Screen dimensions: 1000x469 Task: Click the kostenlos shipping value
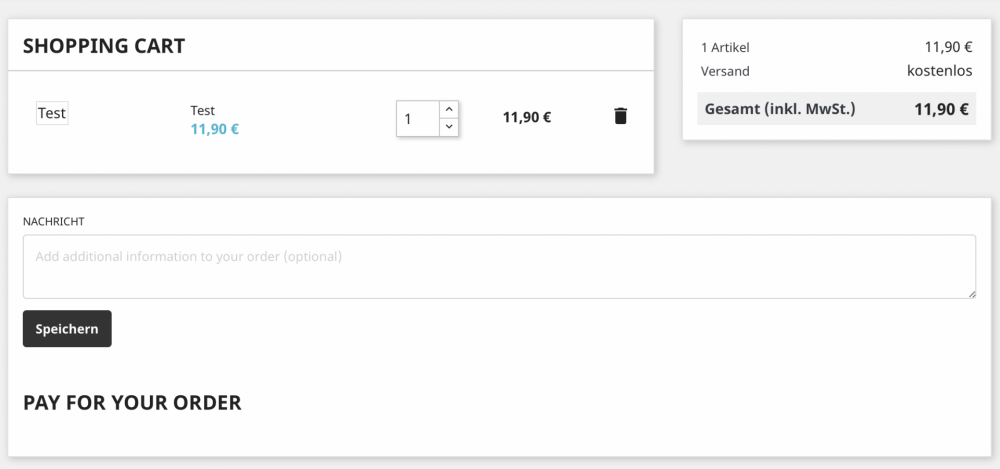(939, 70)
